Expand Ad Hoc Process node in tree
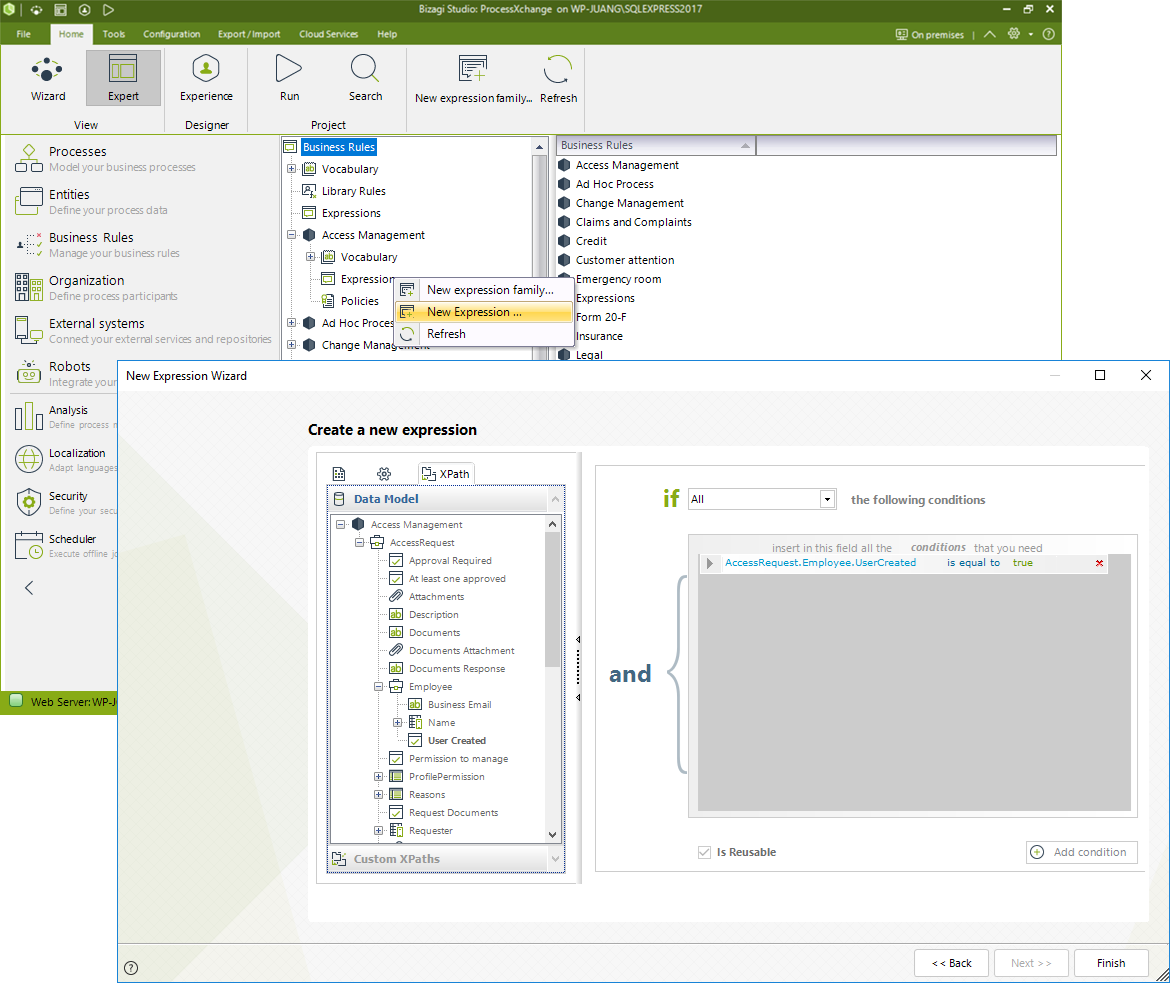 point(292,323)
